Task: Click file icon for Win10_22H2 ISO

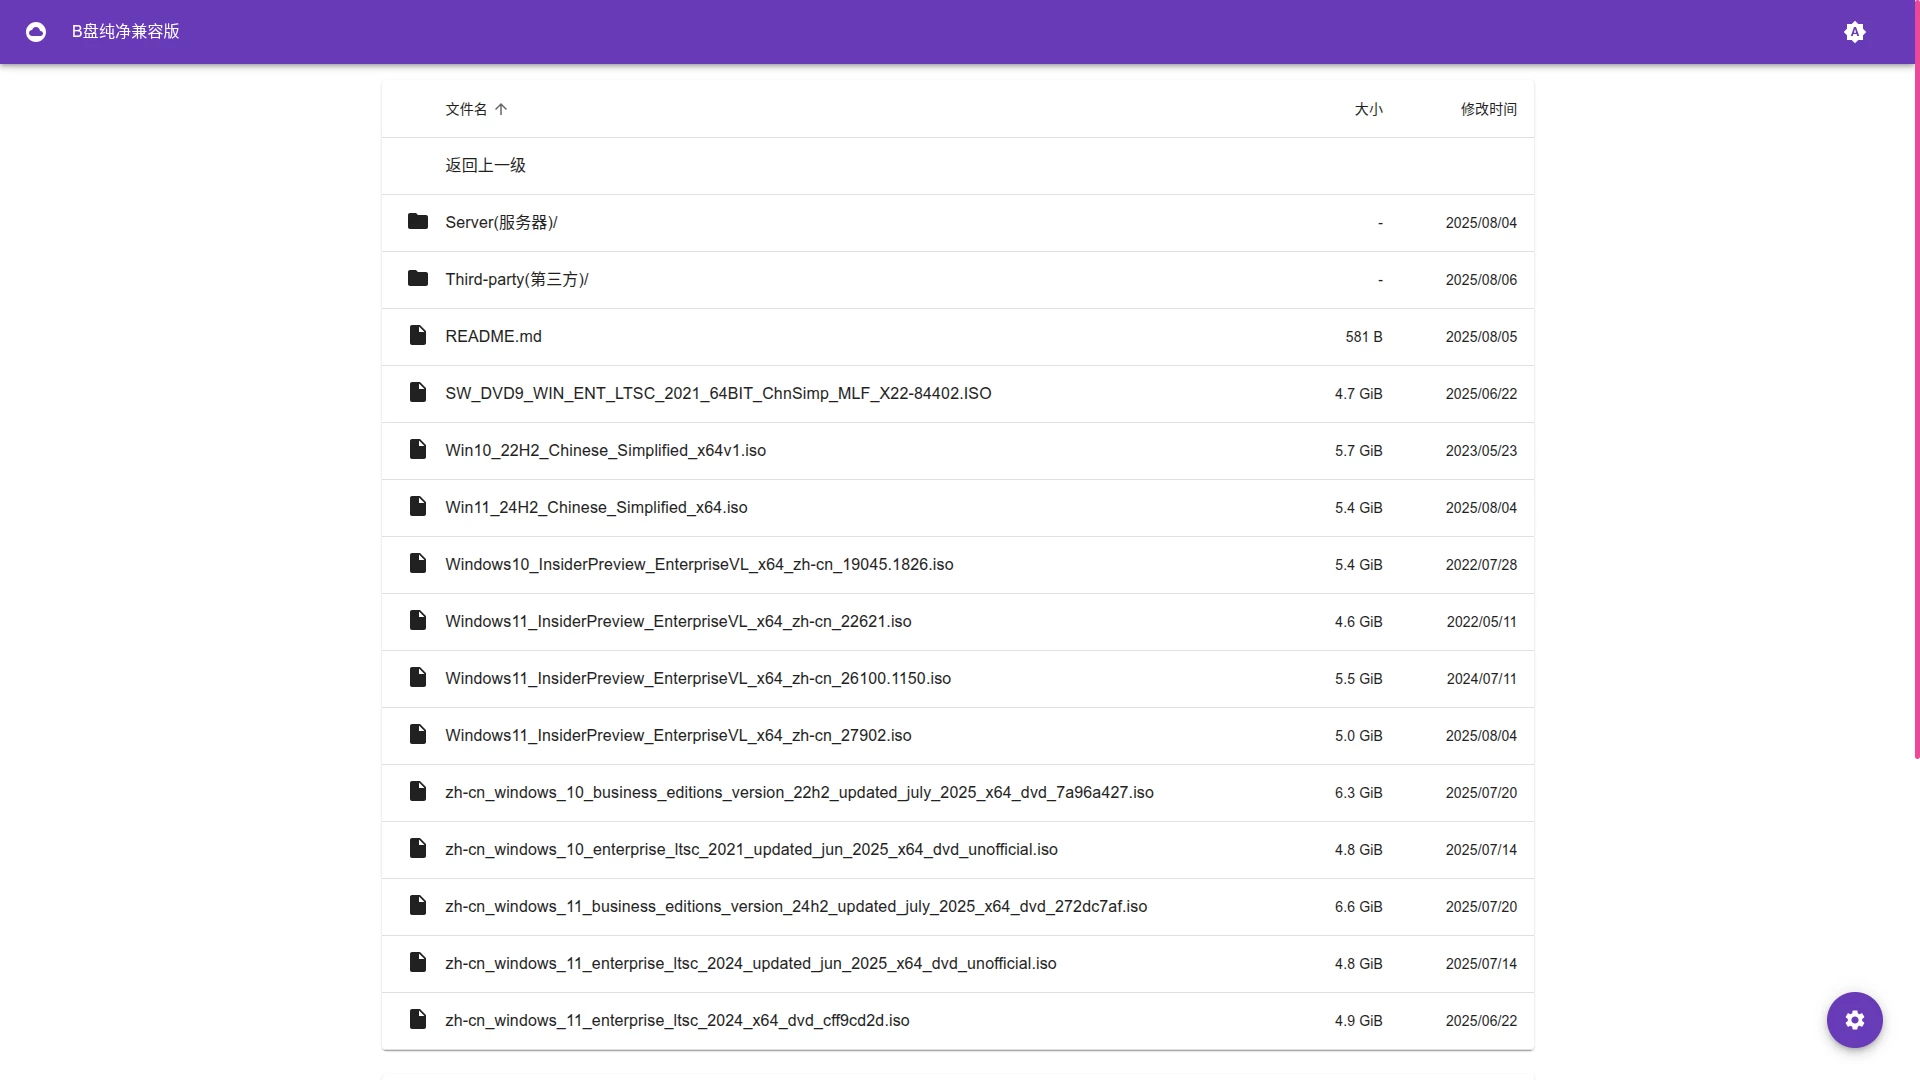Action: pos(418,449)
